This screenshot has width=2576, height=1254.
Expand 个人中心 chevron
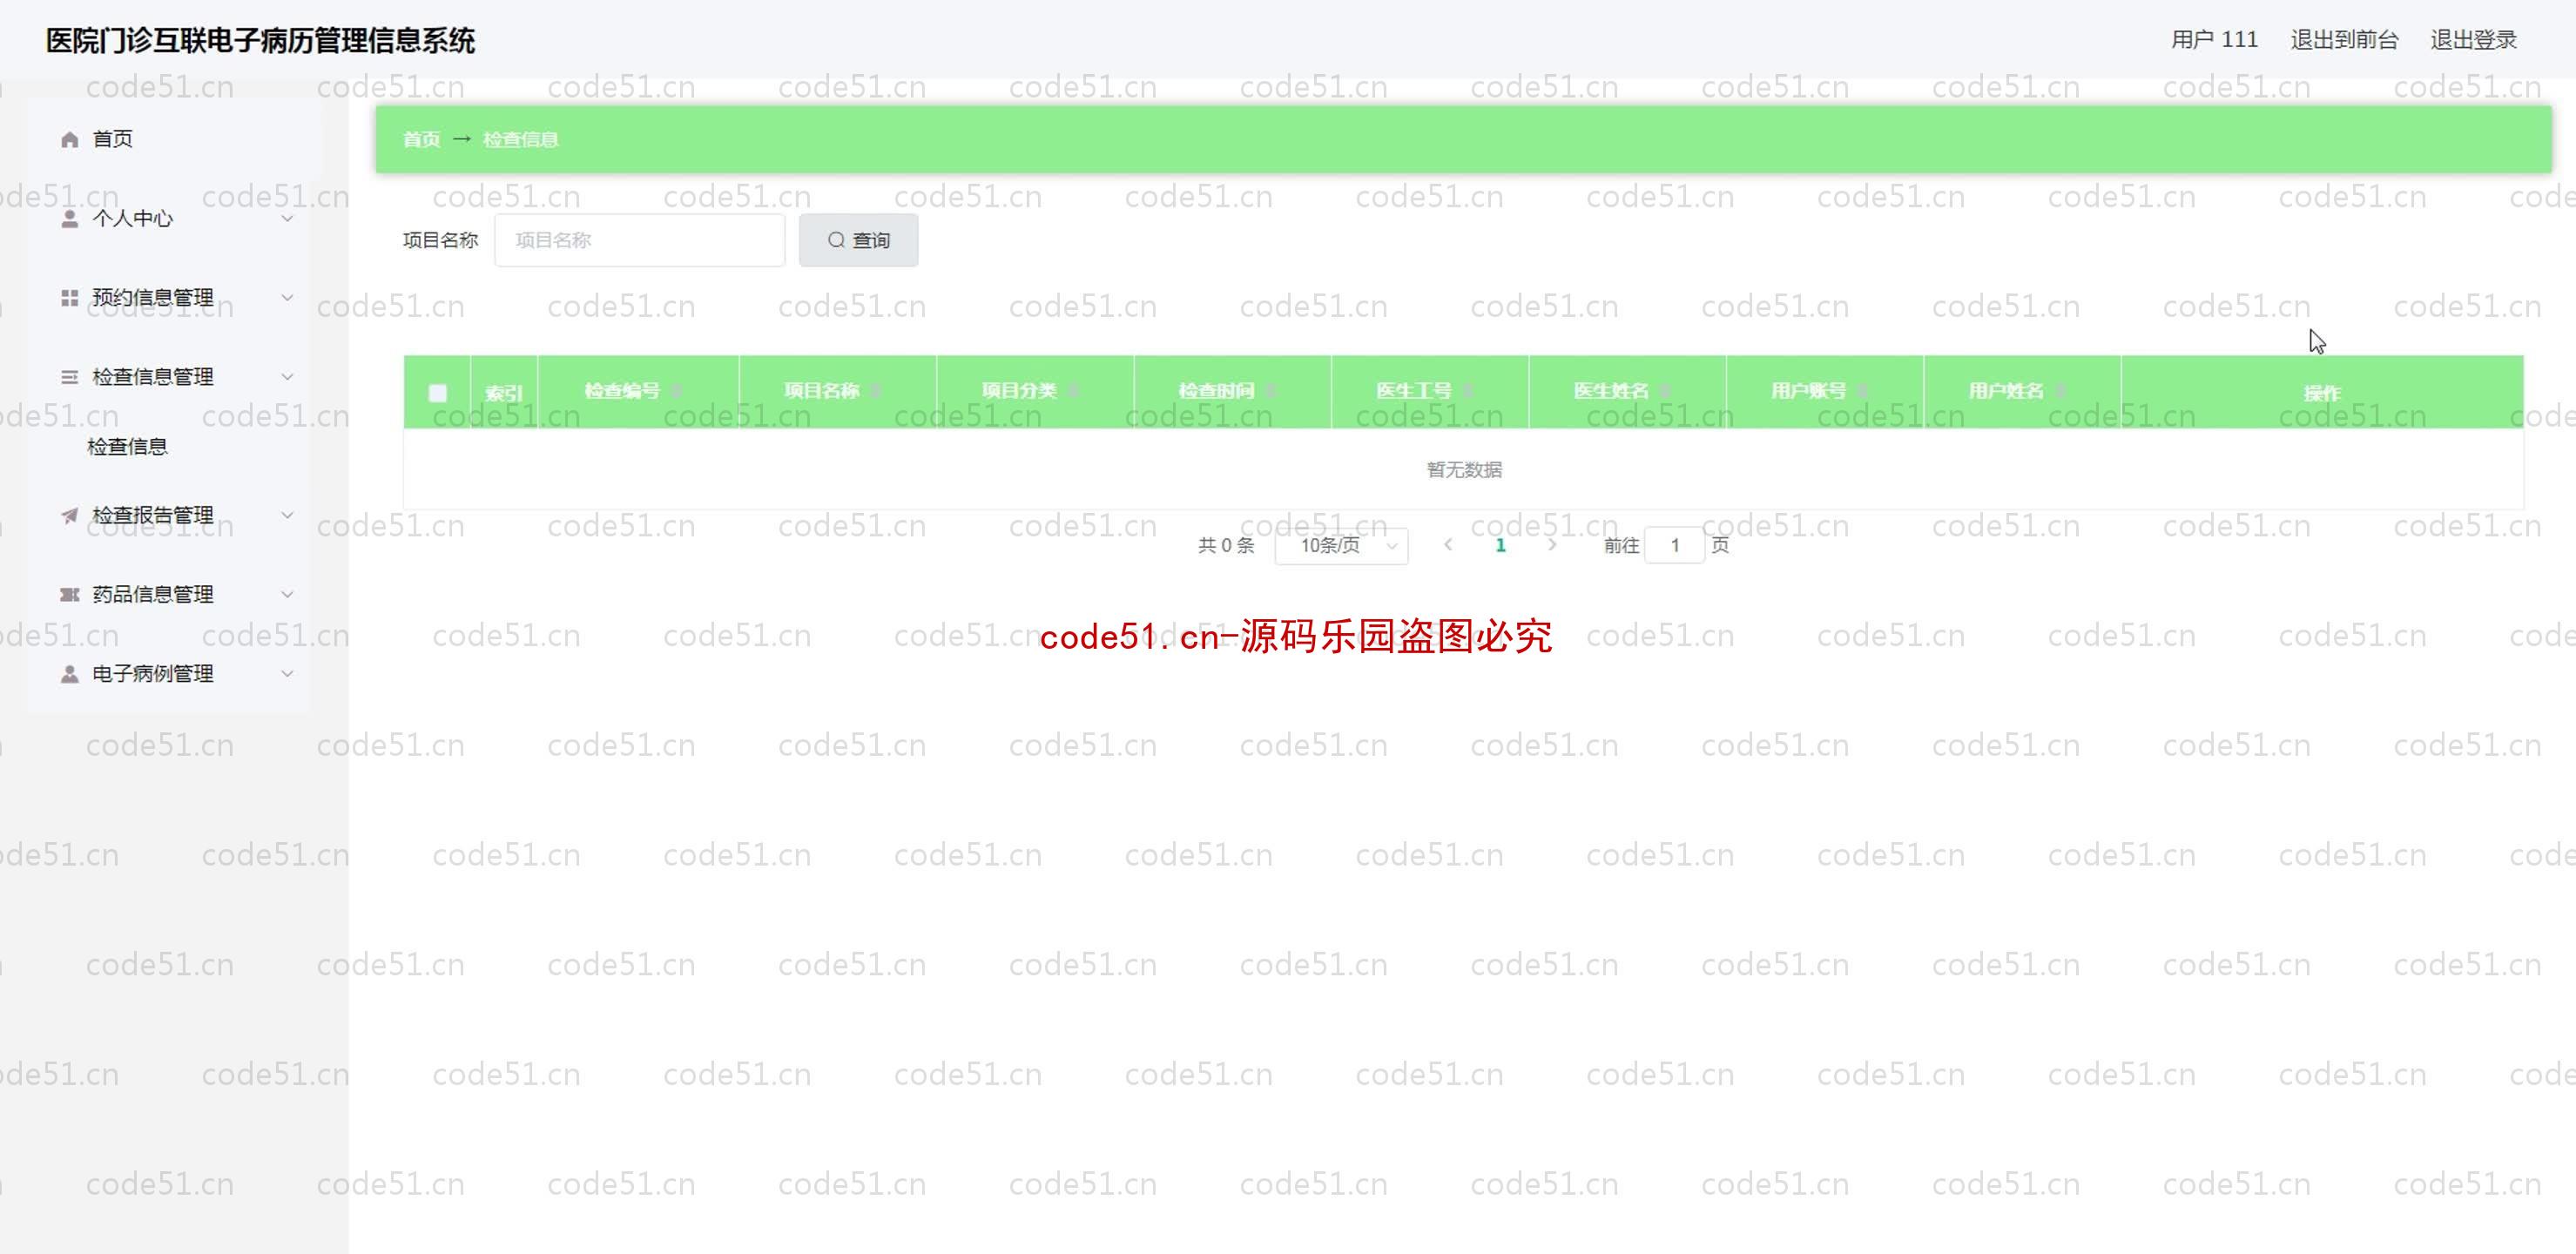click(x=287, y=218)
